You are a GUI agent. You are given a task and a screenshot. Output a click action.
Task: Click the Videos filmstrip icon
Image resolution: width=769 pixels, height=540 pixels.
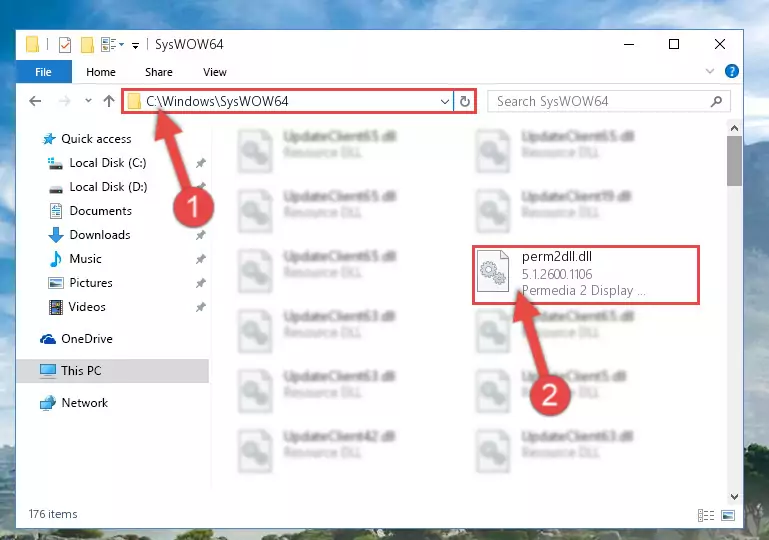pos(56,307)
